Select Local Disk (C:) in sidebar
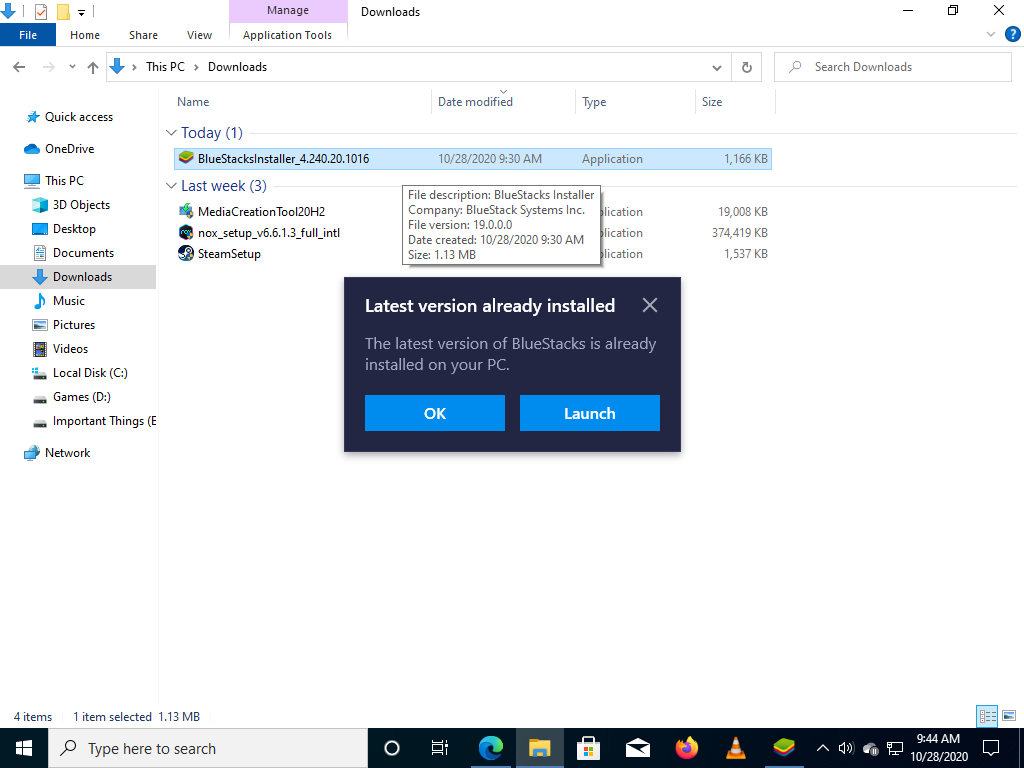Viewport: 1024px width, 768px height. [90, 373]
